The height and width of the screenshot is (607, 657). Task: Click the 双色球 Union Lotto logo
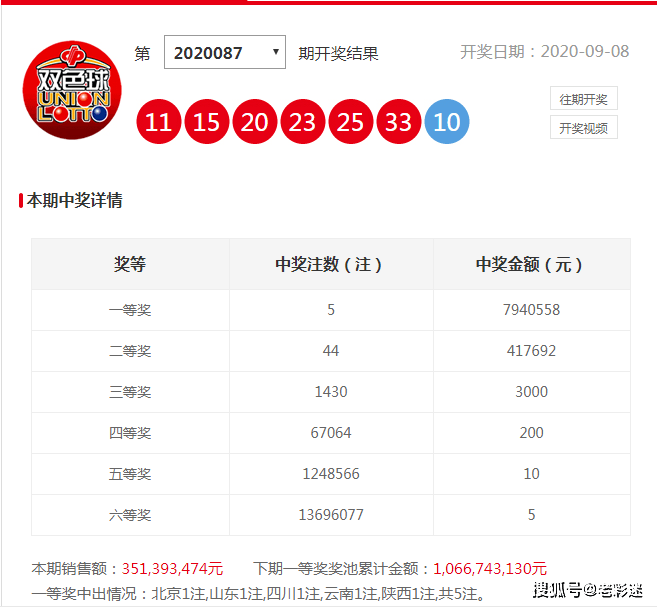pos(72,90)
